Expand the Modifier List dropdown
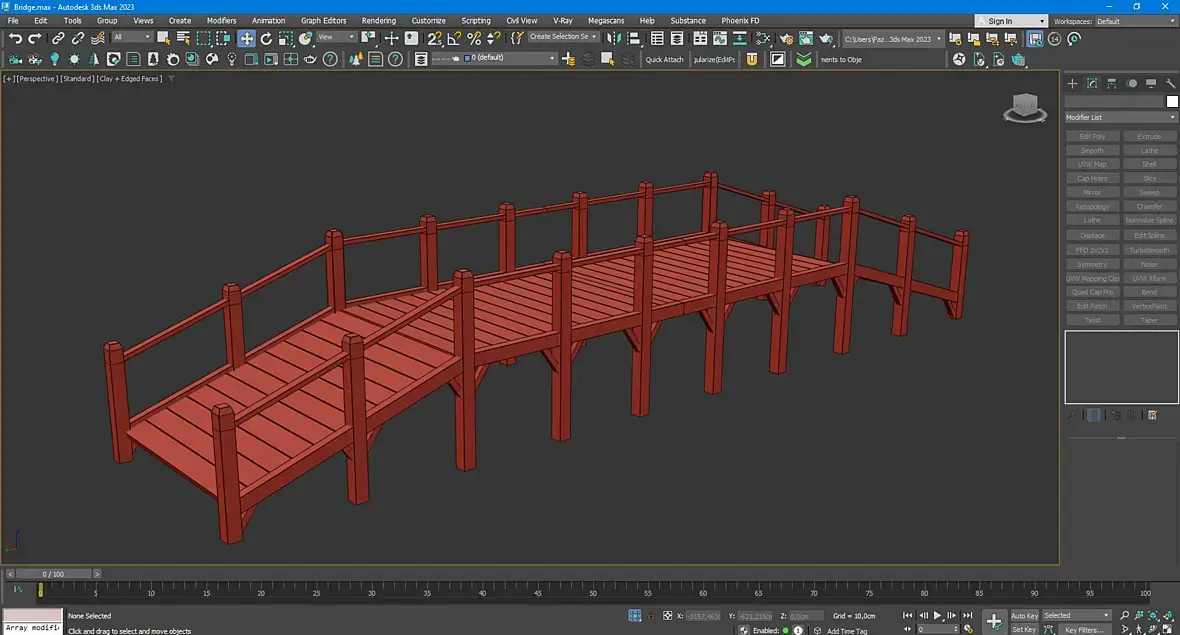This screenshot has width=1180, height=635. [x=1121, y=117]
